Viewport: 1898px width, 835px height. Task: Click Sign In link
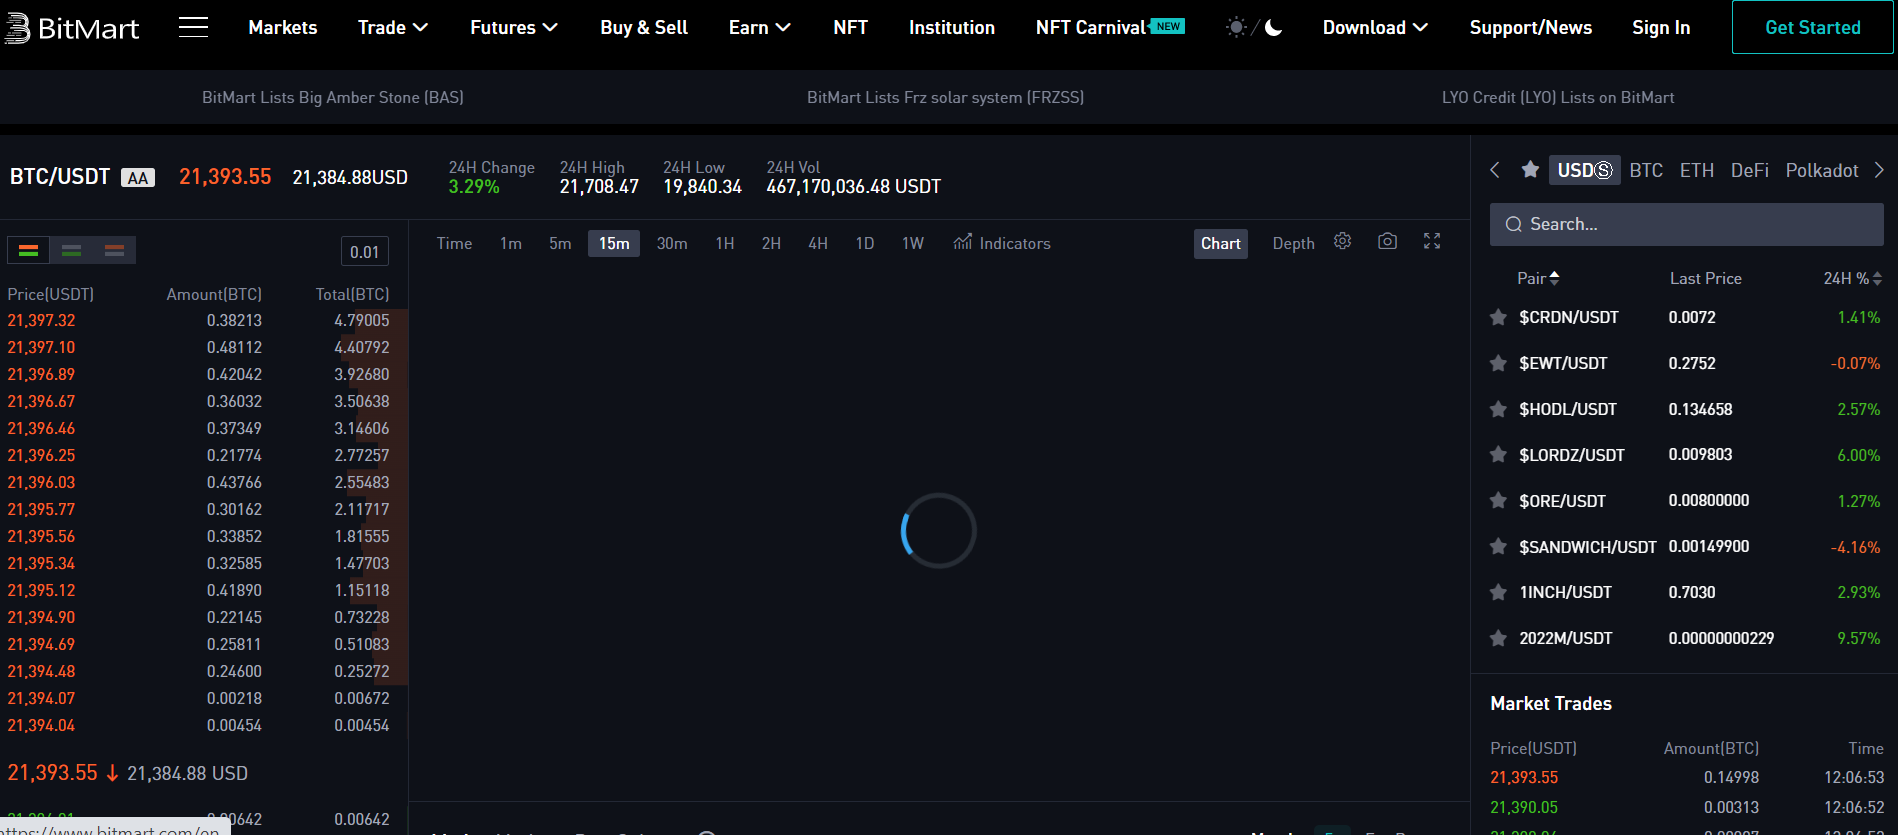[x=1661, y=28]
